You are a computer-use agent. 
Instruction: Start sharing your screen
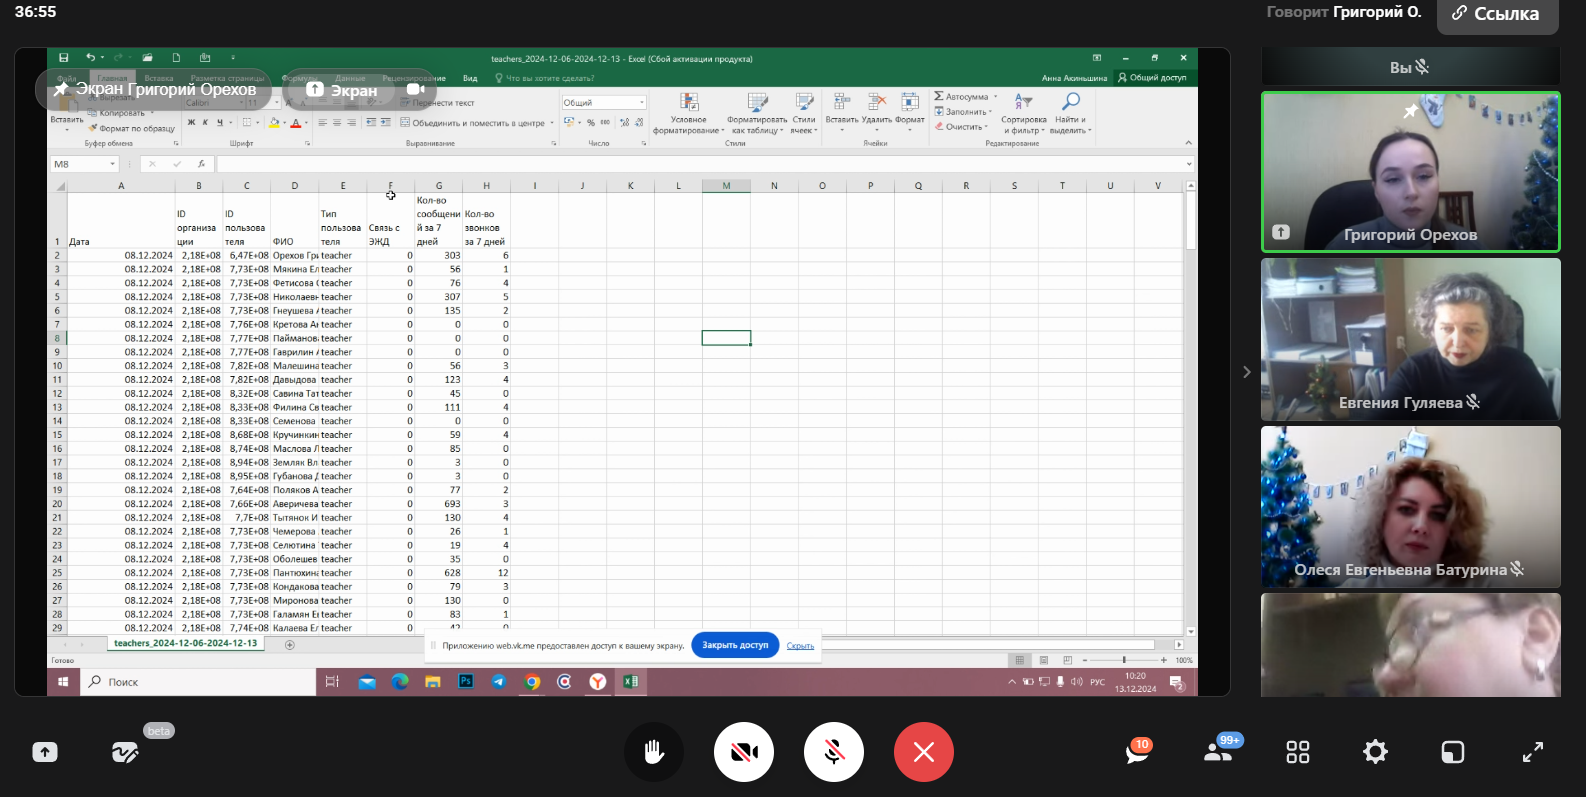45,752
